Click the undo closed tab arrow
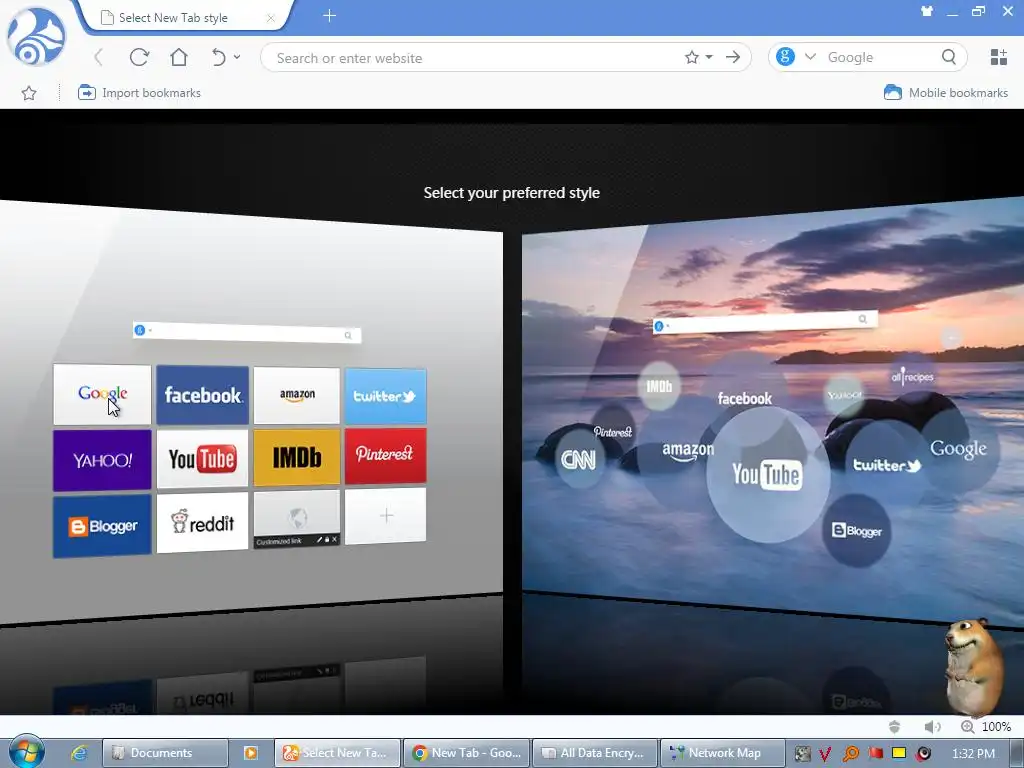The width and height of the screenshot is (1024, 768). coord(219,57)
